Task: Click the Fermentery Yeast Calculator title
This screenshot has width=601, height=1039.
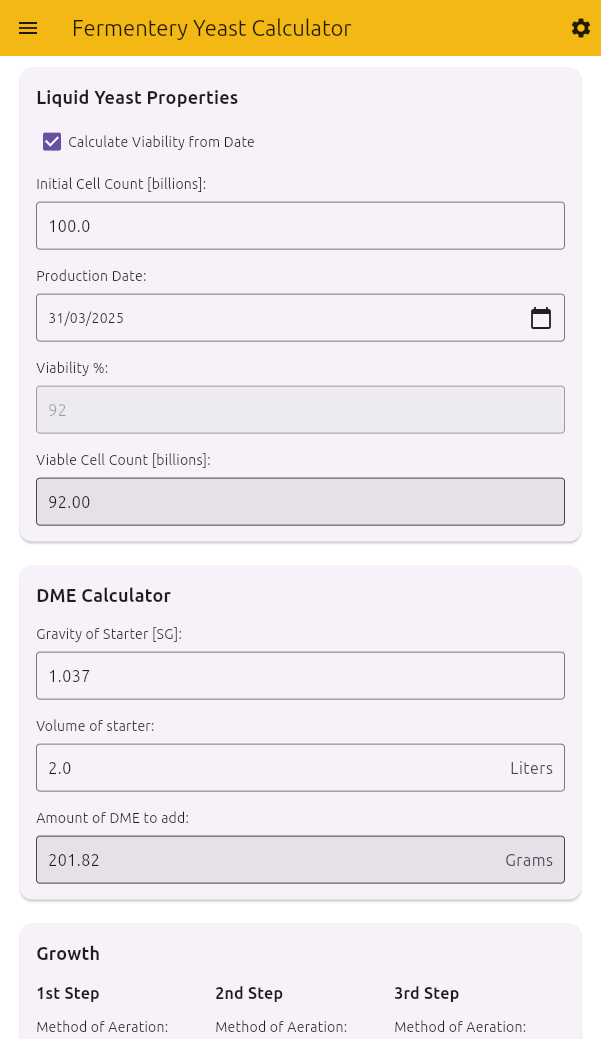Action: (x=211, y=28)
